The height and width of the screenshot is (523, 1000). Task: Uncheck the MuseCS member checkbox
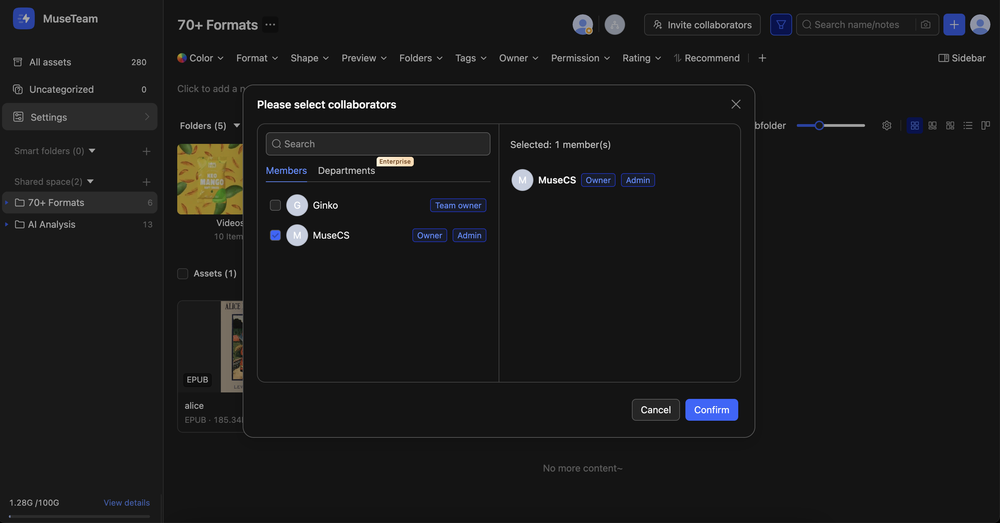275,235
